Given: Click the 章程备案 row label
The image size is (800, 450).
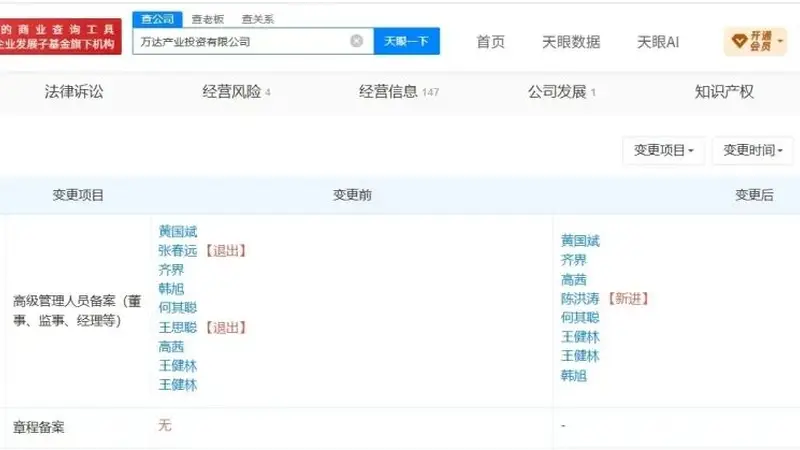Looking at the screenshot, I should 38,427.
